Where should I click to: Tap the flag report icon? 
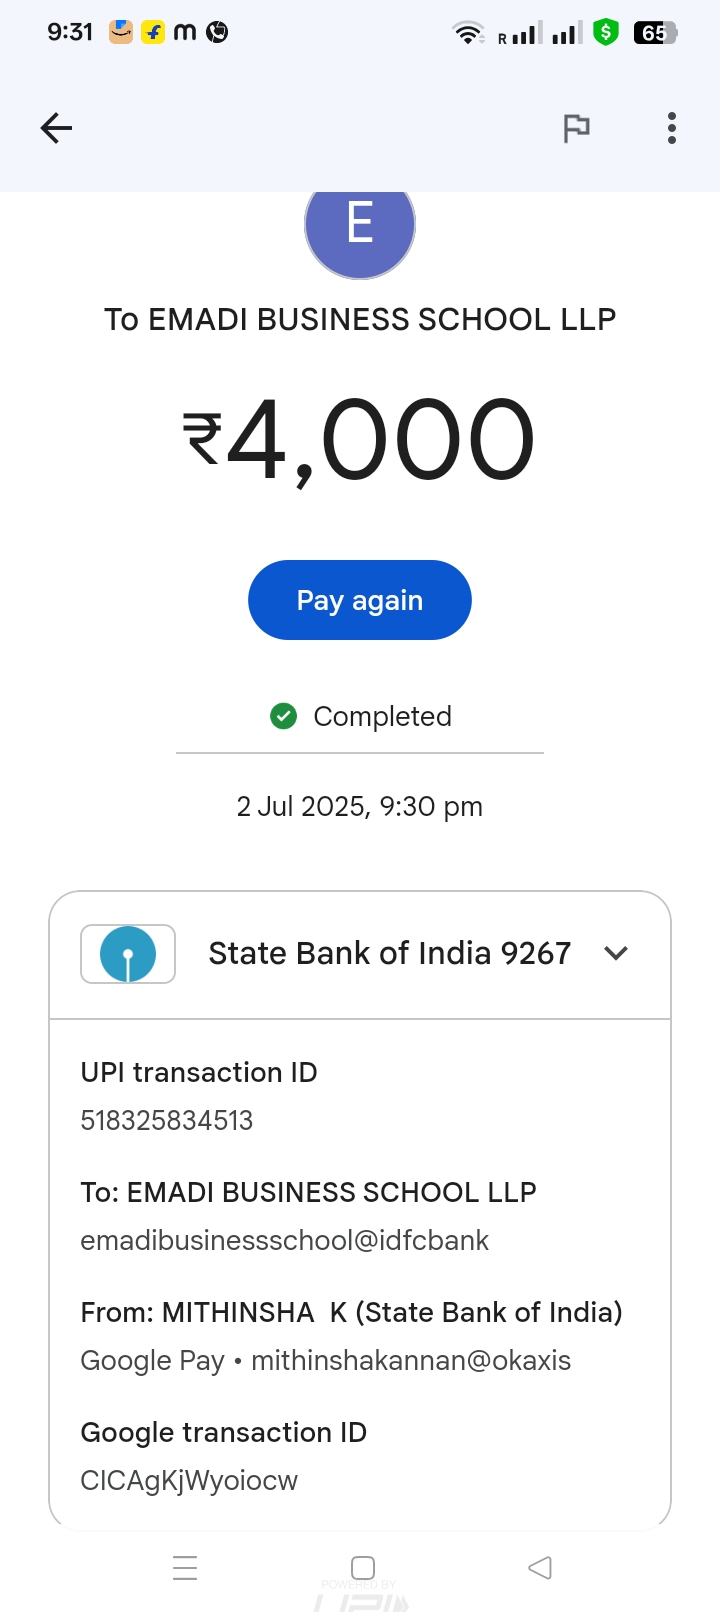point(576,128)
